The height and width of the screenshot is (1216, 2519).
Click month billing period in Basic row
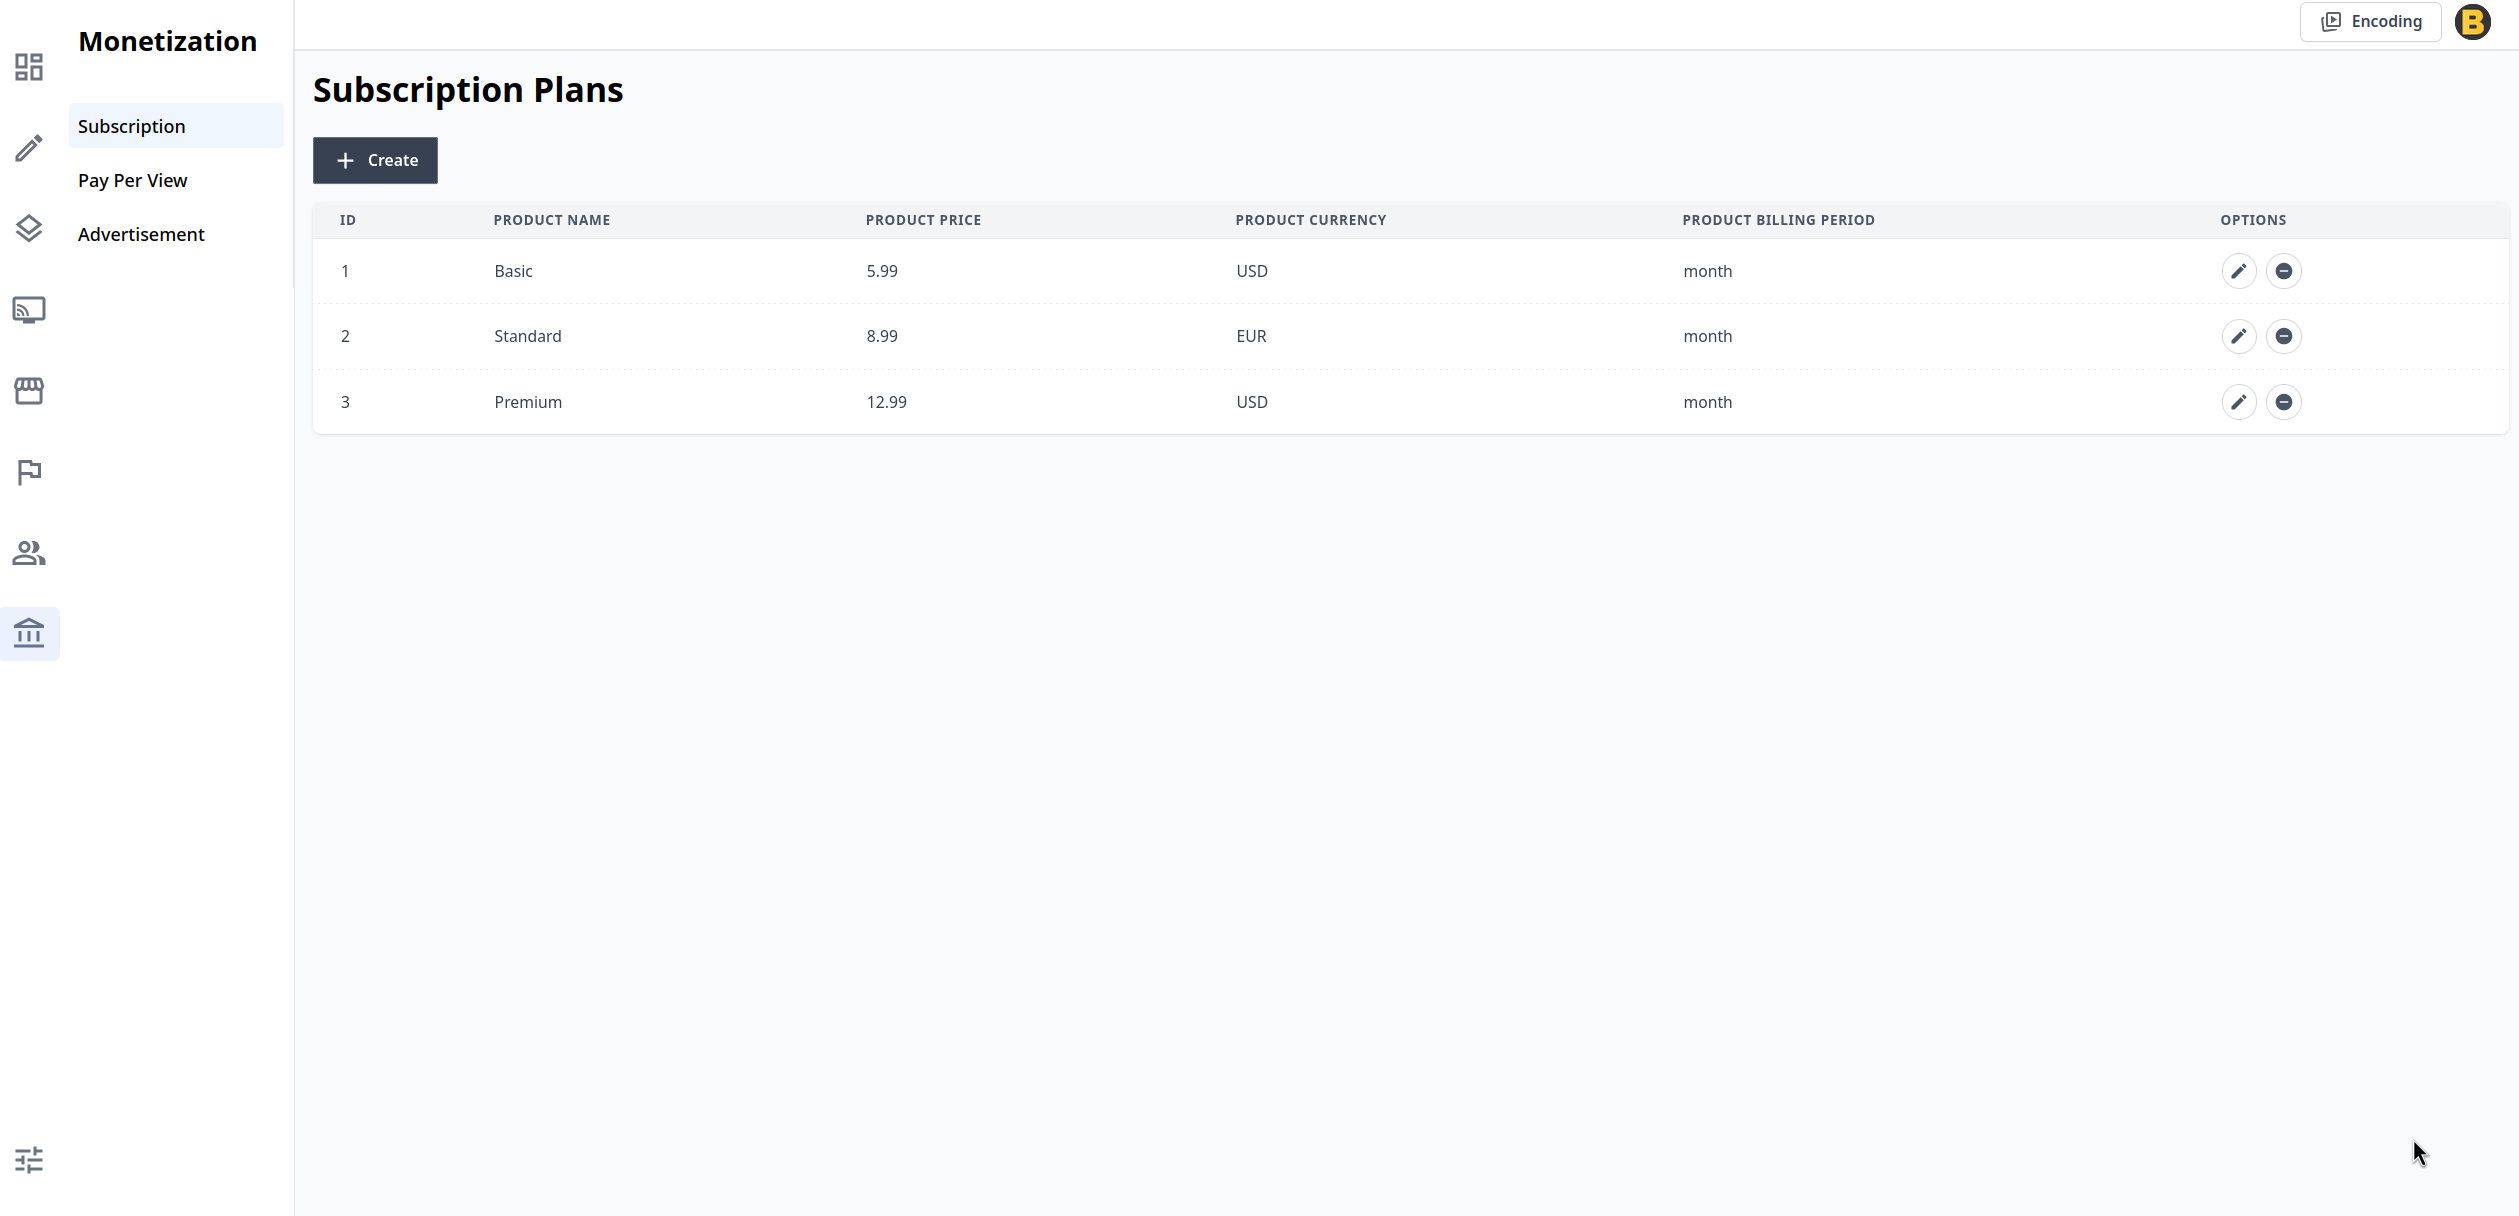click(x=1708, y=271)
